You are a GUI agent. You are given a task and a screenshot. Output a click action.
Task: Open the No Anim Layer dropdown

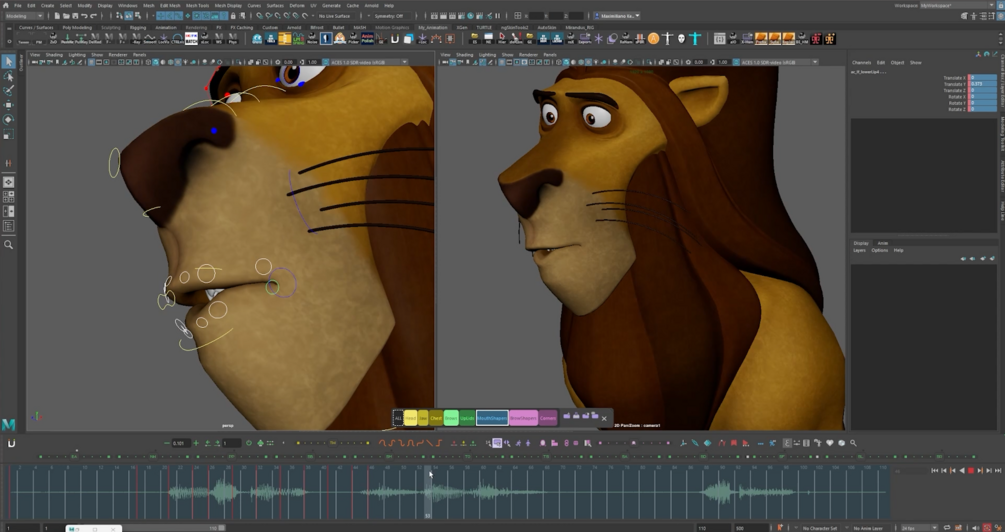tap(872, 528)
